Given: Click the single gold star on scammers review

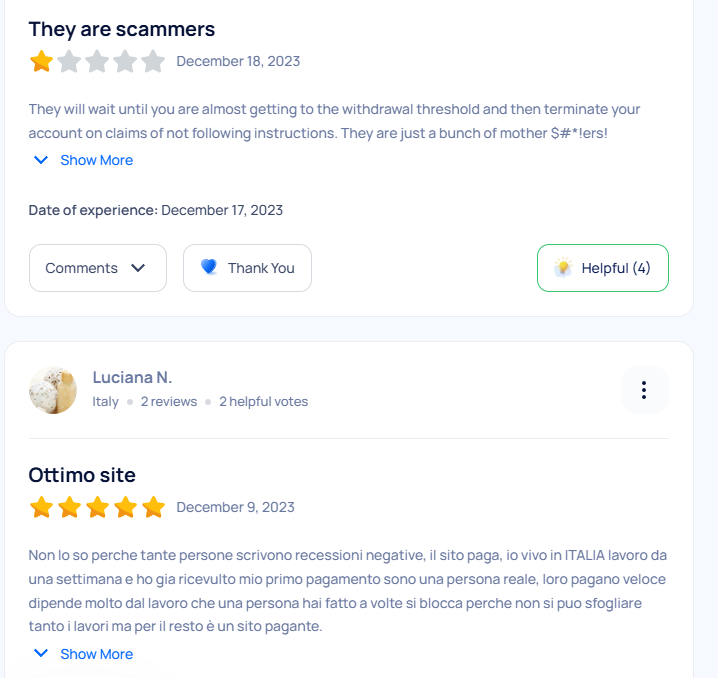Looking at the screenshot, I should pos(41,62).
